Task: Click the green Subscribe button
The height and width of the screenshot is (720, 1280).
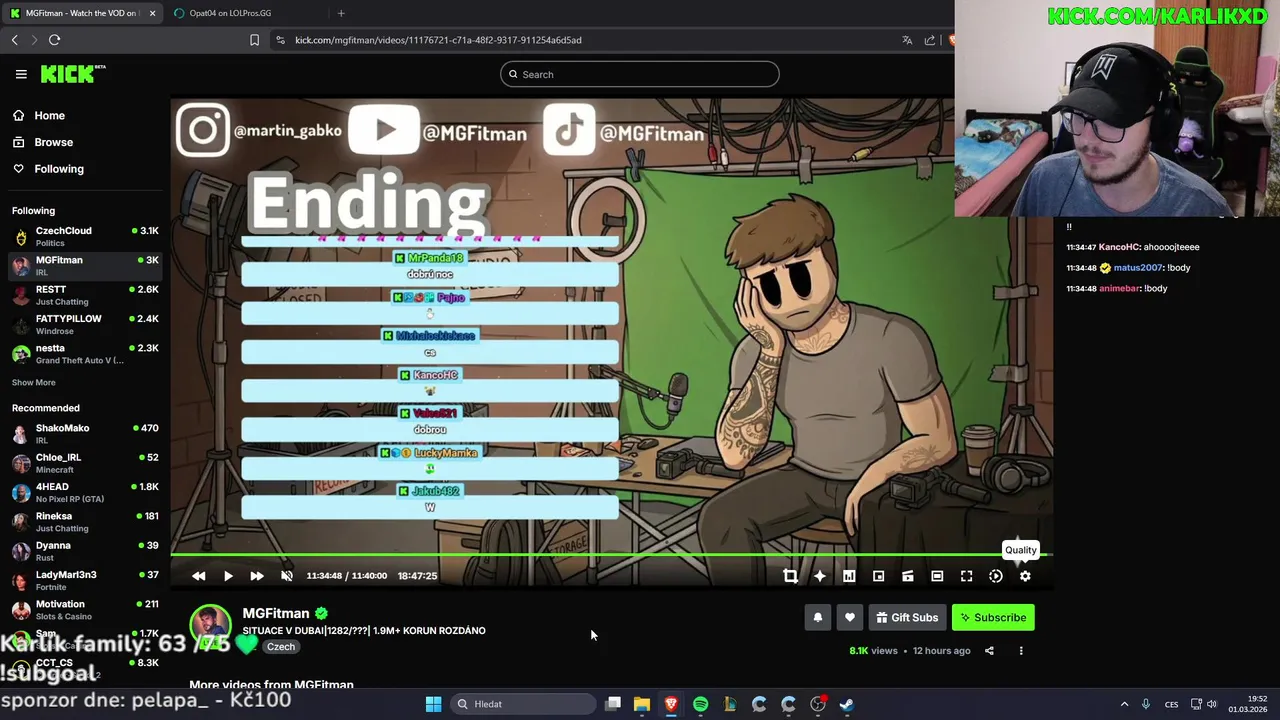Action: 993,618
